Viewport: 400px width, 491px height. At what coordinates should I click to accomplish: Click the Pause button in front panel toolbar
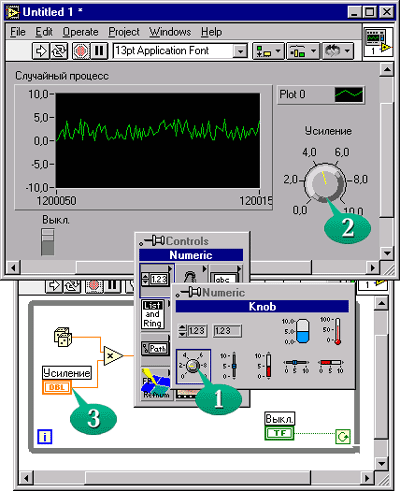point(99,51)
